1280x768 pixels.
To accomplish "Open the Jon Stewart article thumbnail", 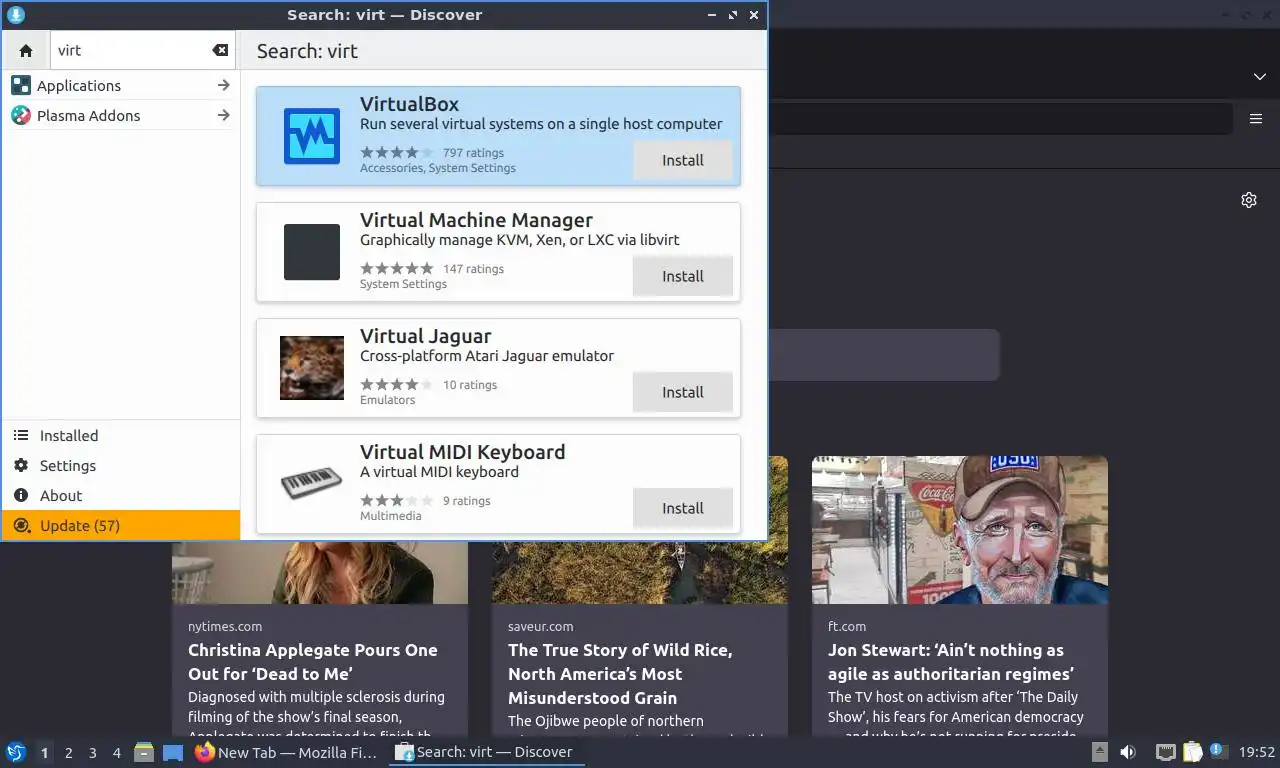I will coord(960,530).
